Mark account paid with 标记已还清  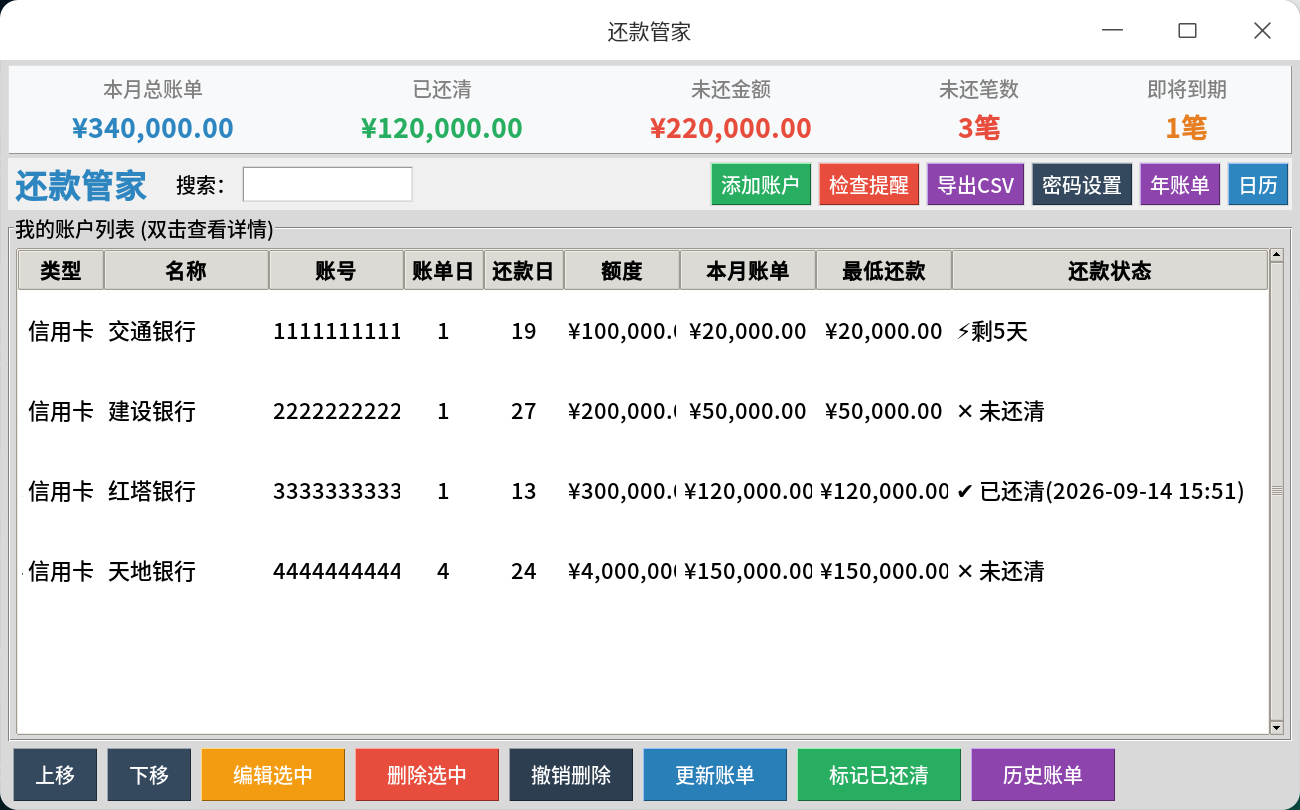[879, 775]
